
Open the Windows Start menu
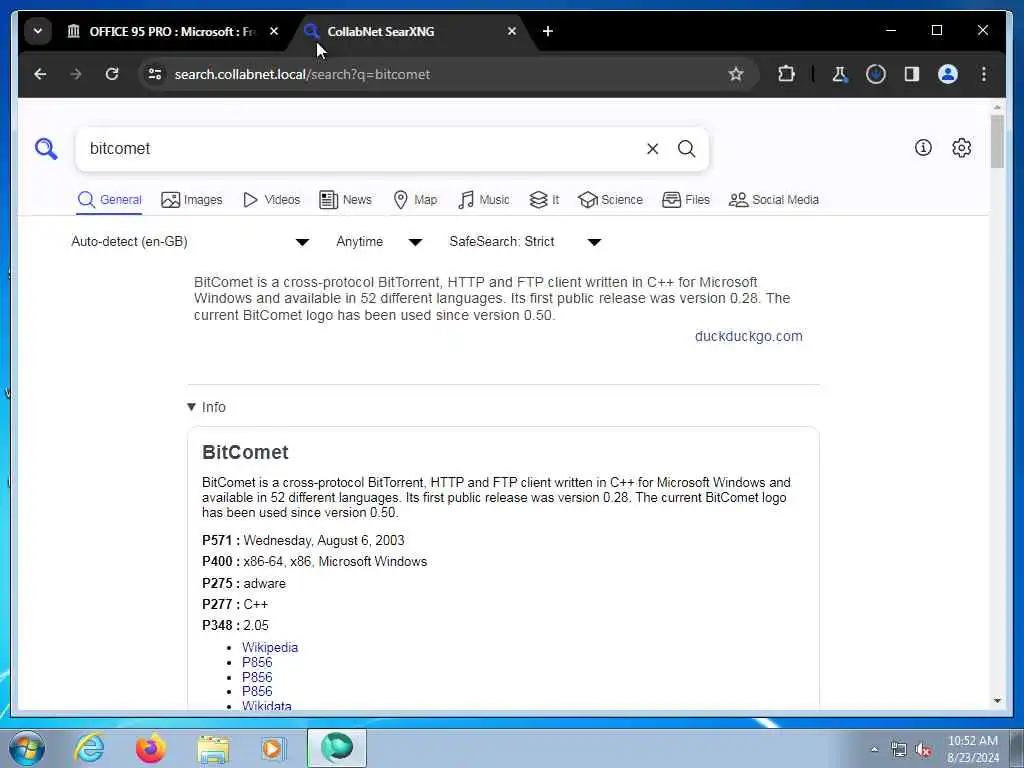(x=26, y=748)
